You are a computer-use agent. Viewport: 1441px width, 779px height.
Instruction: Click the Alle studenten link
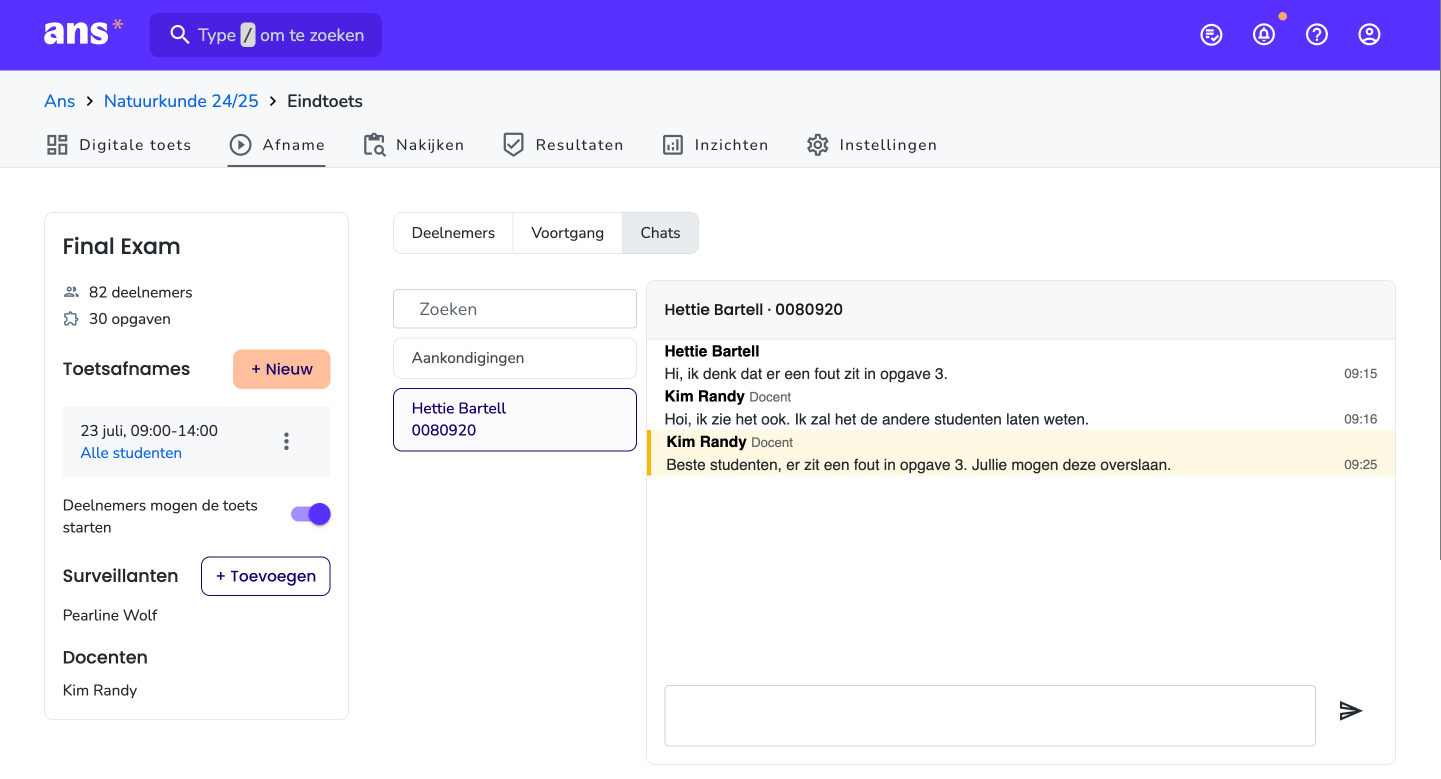click(x=131, y=453)
